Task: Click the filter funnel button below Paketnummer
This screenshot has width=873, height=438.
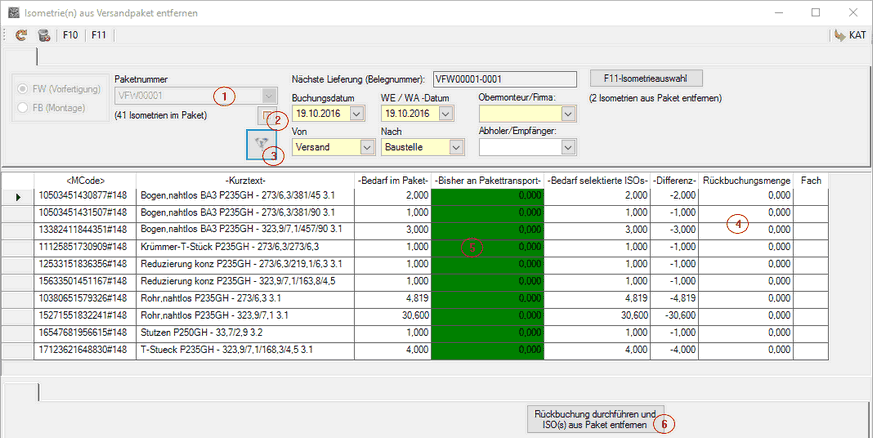Action: point(263,144)
